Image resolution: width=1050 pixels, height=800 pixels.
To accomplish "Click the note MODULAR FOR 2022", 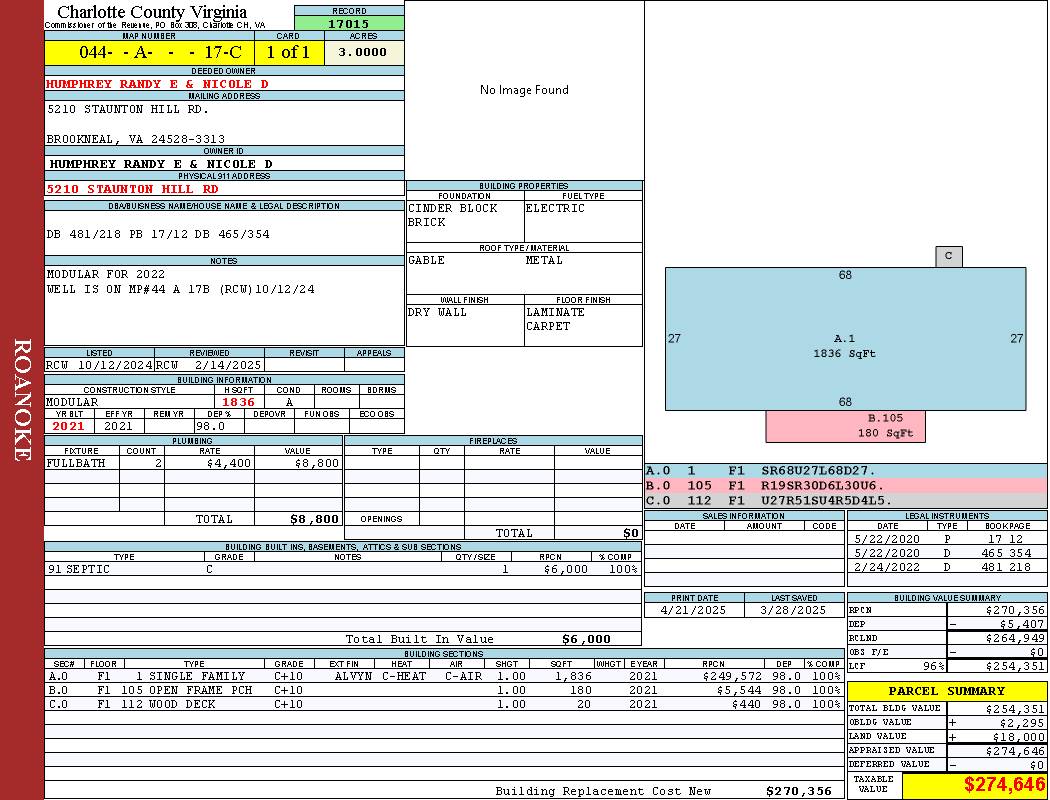I will tap(106, 274).
